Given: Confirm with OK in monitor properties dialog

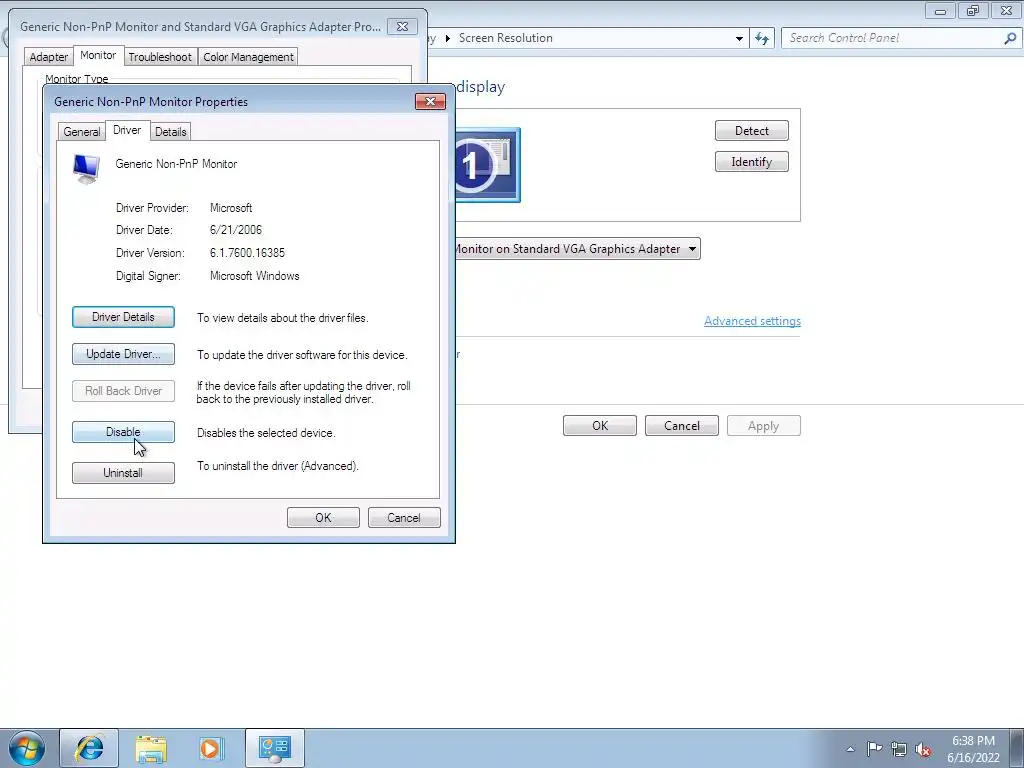Looking at the screenshot, I should click(x=323, y=517).
